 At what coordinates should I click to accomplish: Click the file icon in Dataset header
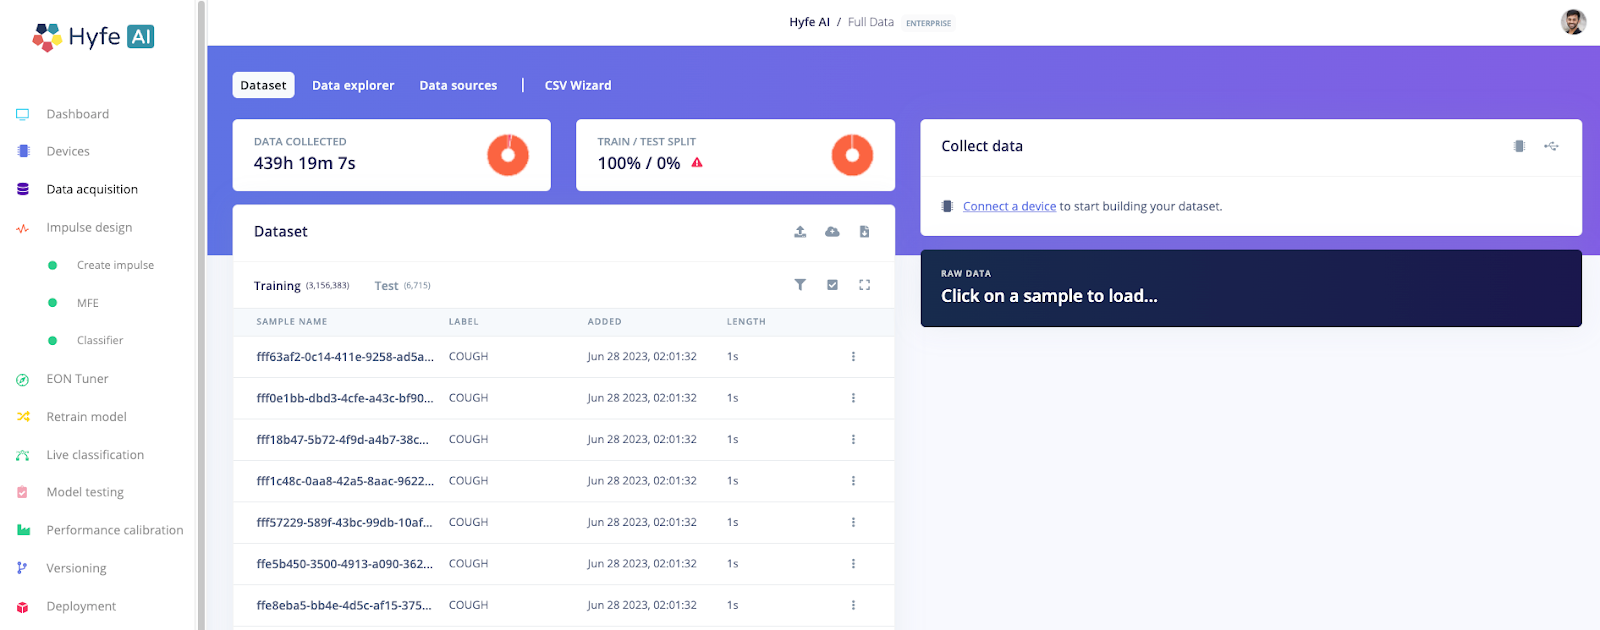tap(864, 232)
